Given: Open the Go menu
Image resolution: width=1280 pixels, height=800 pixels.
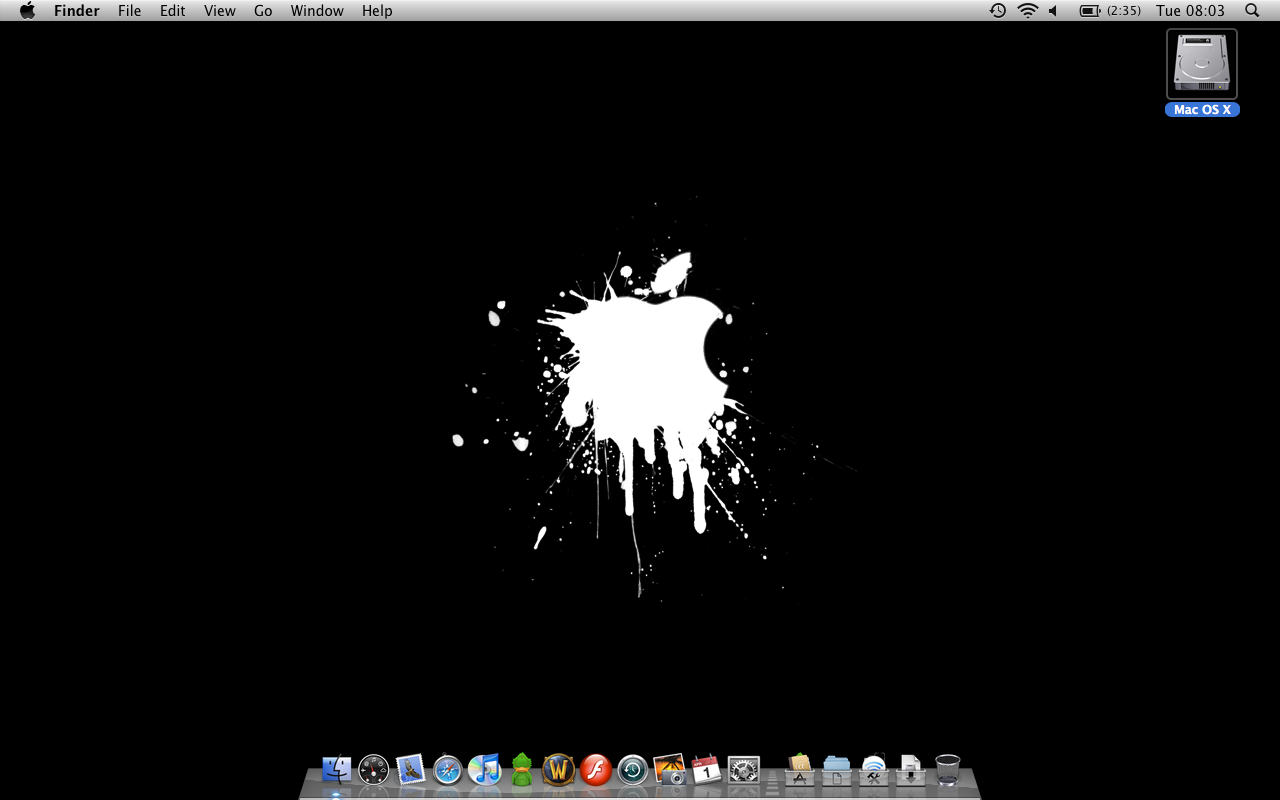Looking at the screenshot, I should click(263, 11).
